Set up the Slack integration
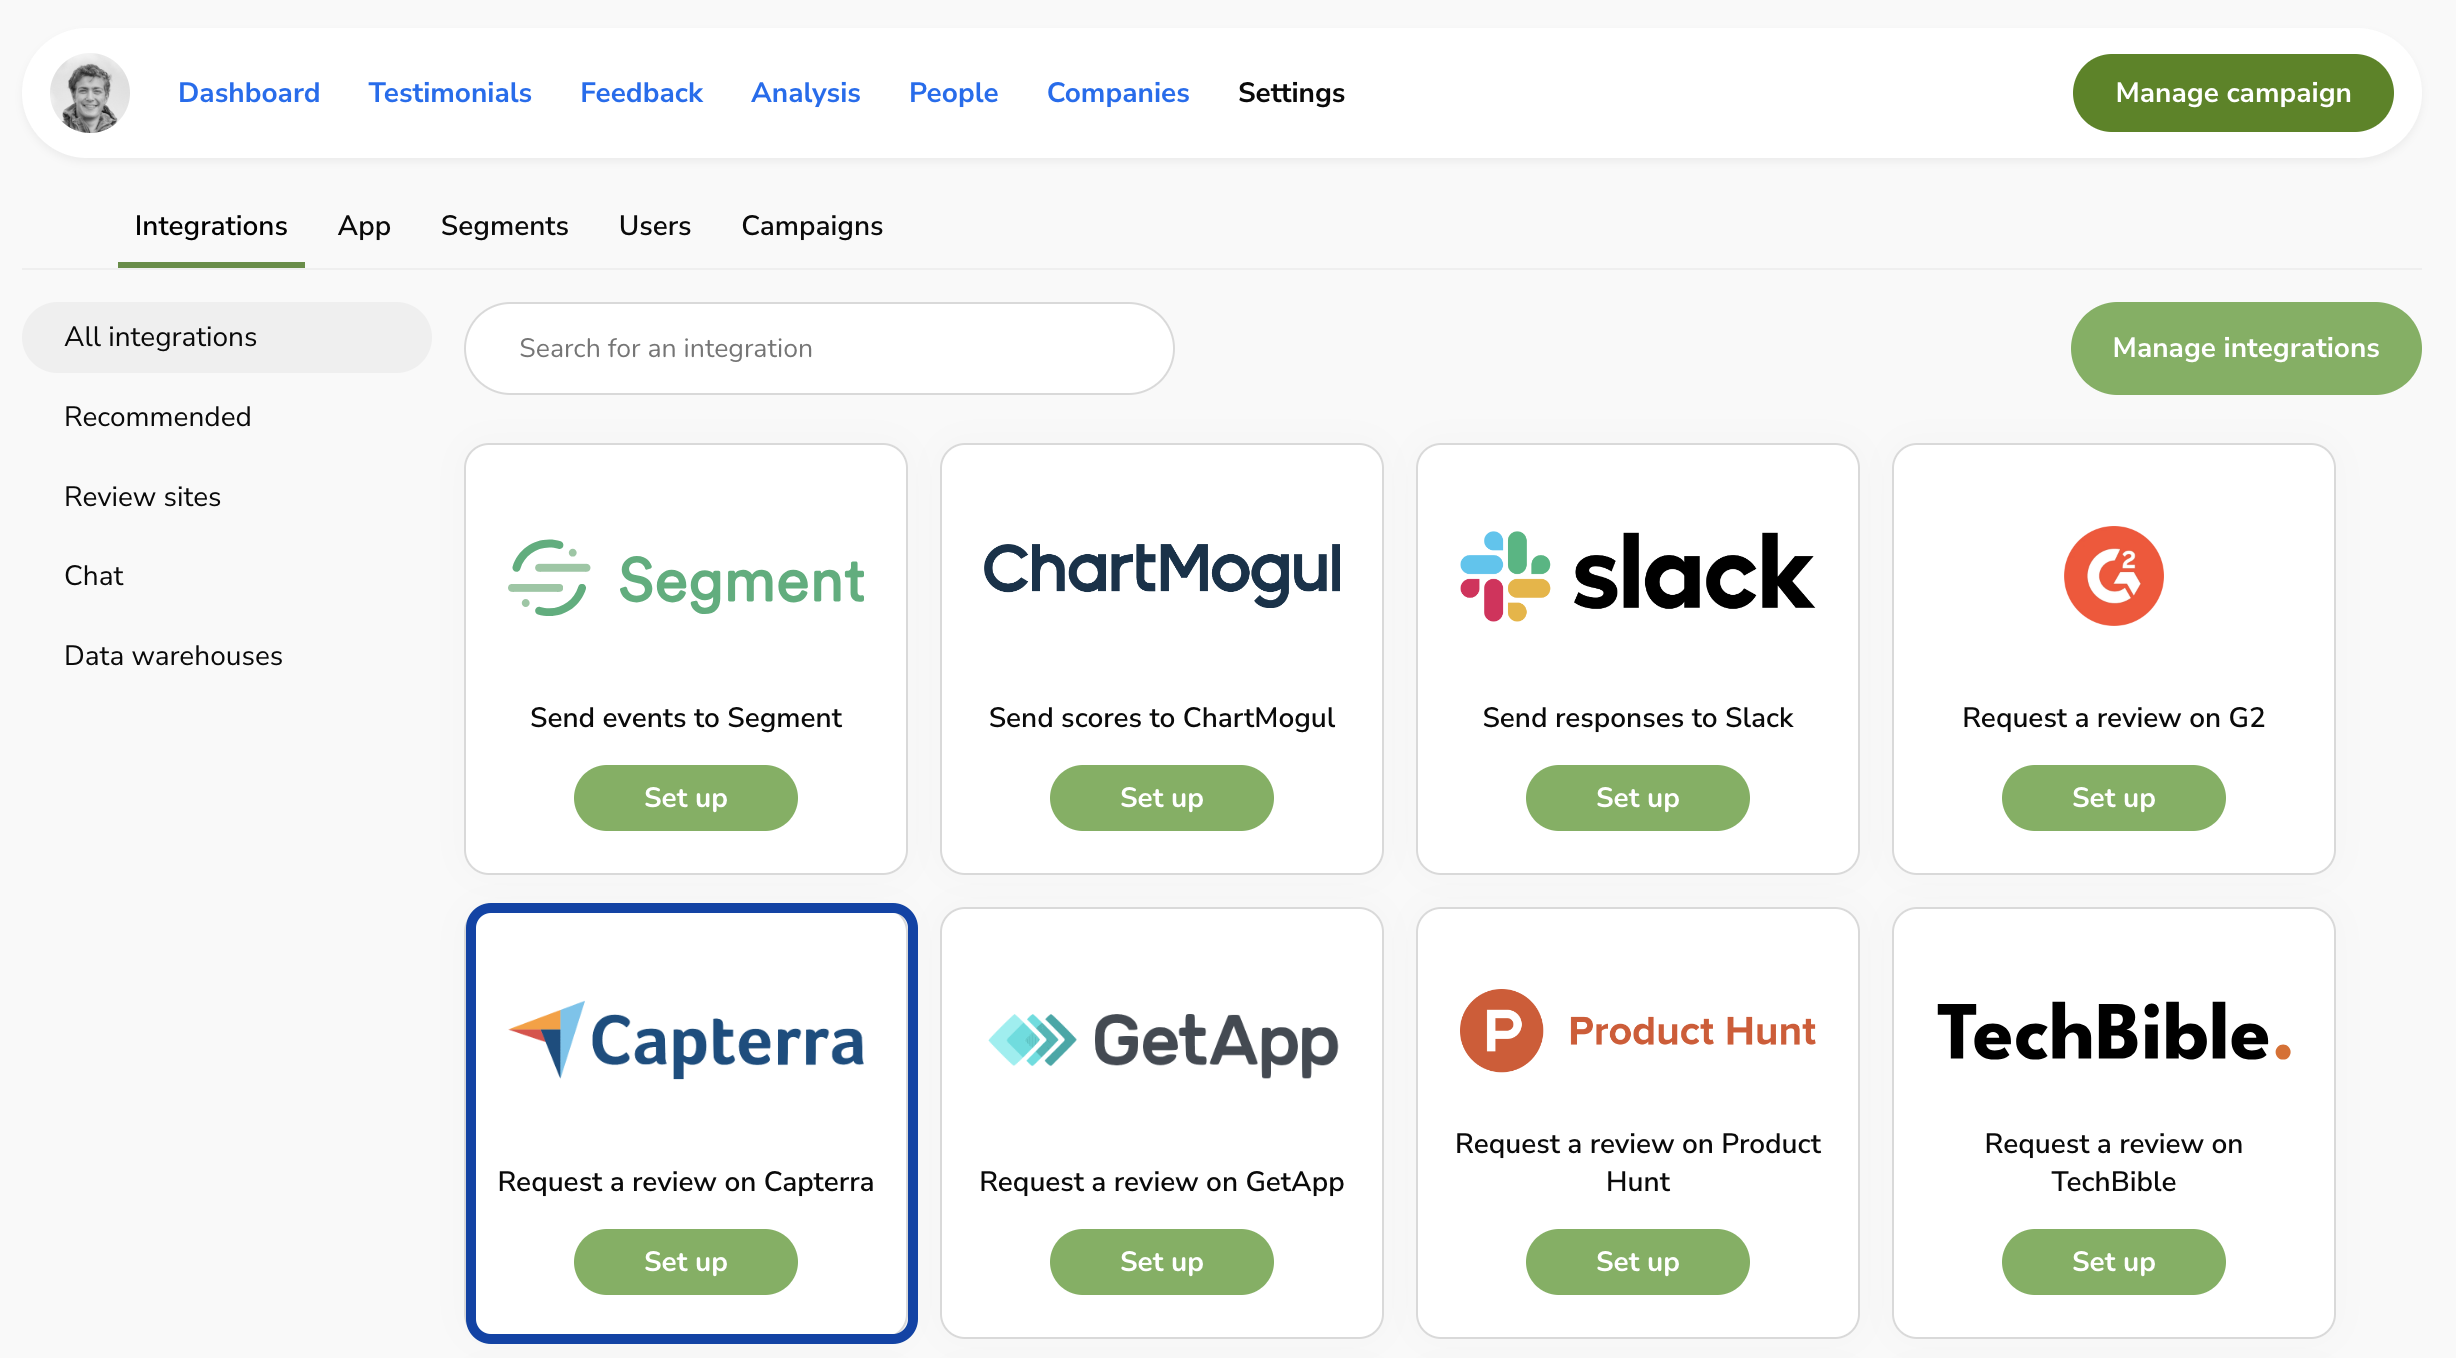The height and width of the screenshot is (1358, 2456). [x=1637, y=798]
